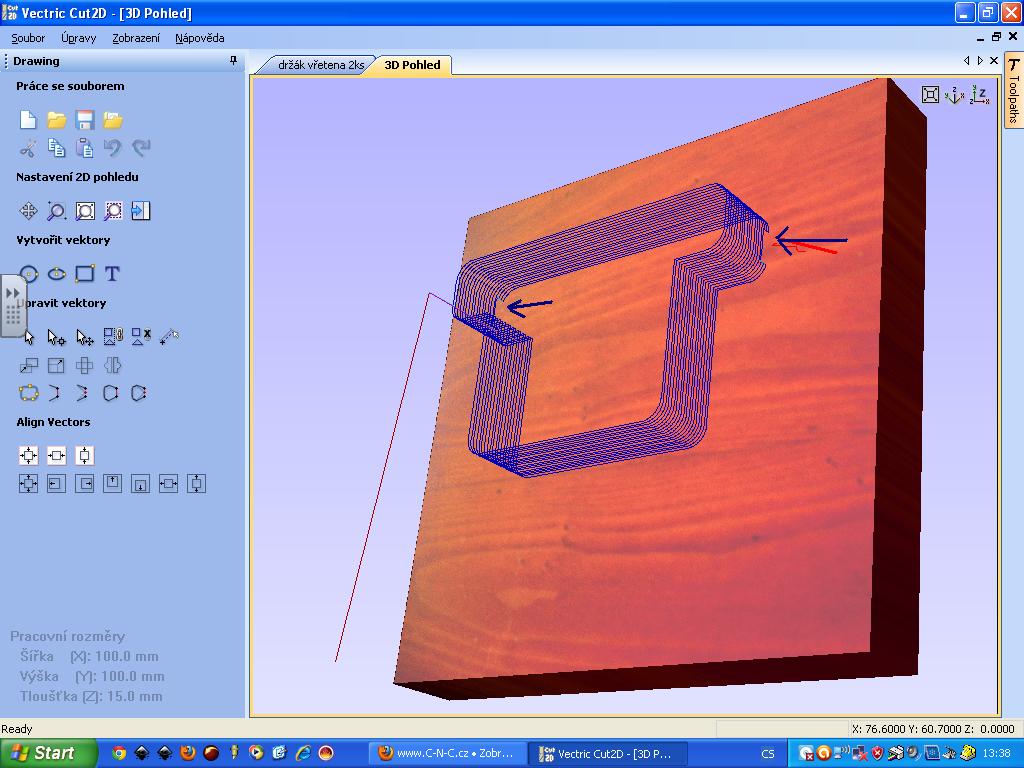Activate the zoom magnifier tool in 2D view settings
Viewport: 1024px width, 768px height.
point(57,211)
